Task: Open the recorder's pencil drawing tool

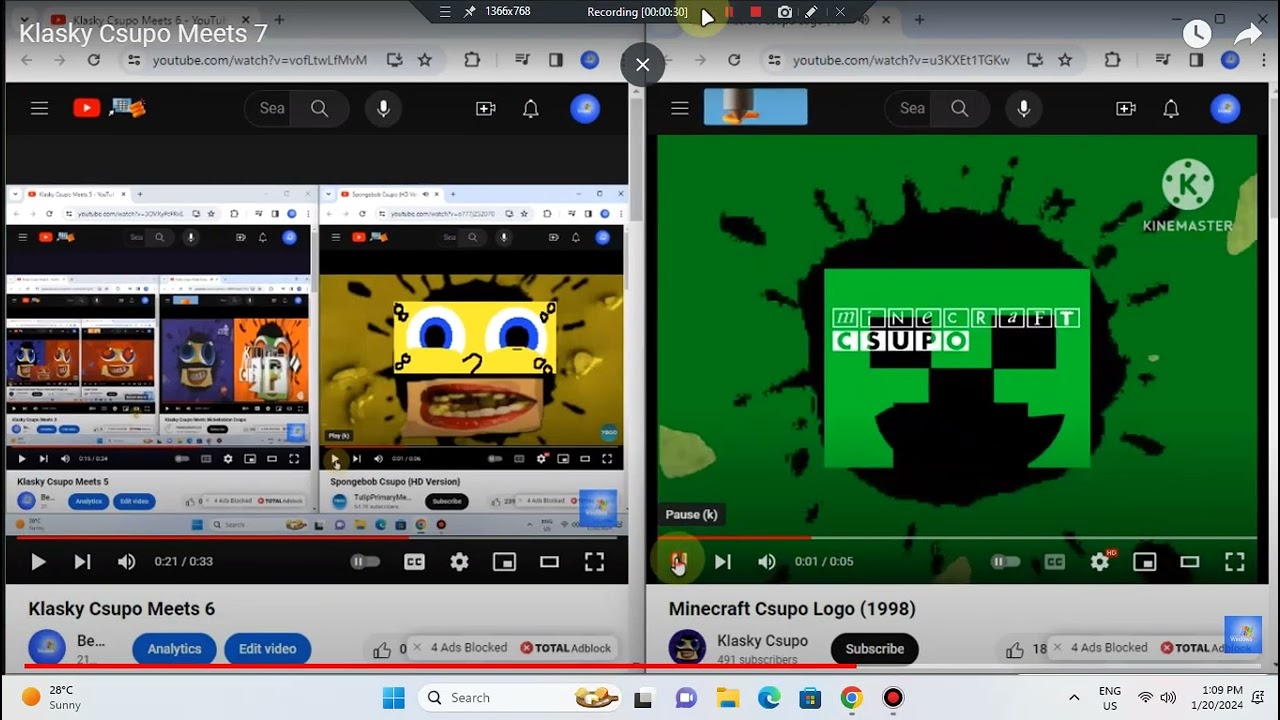Action: (x=812, y=12)
